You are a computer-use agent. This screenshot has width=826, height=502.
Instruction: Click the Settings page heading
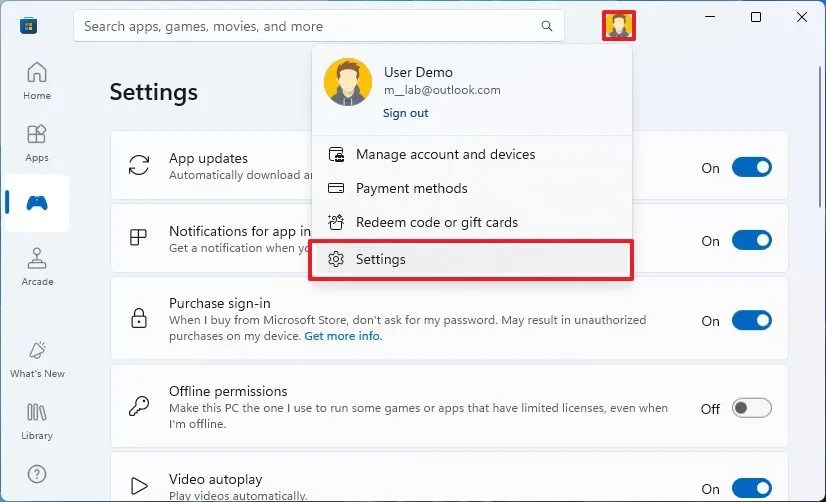coord(154,92)
